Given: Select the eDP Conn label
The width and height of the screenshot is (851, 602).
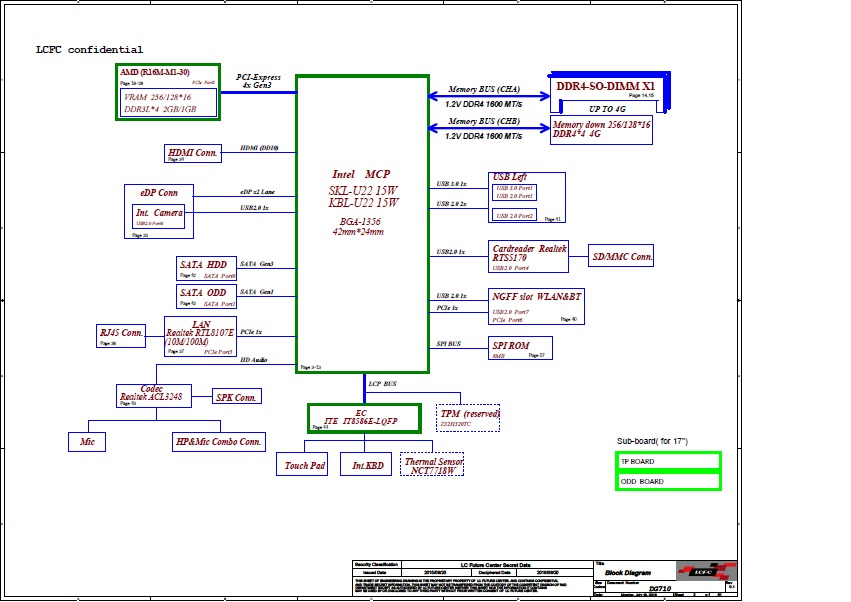Looking at the screenshot, I should (x=158, y=193).
